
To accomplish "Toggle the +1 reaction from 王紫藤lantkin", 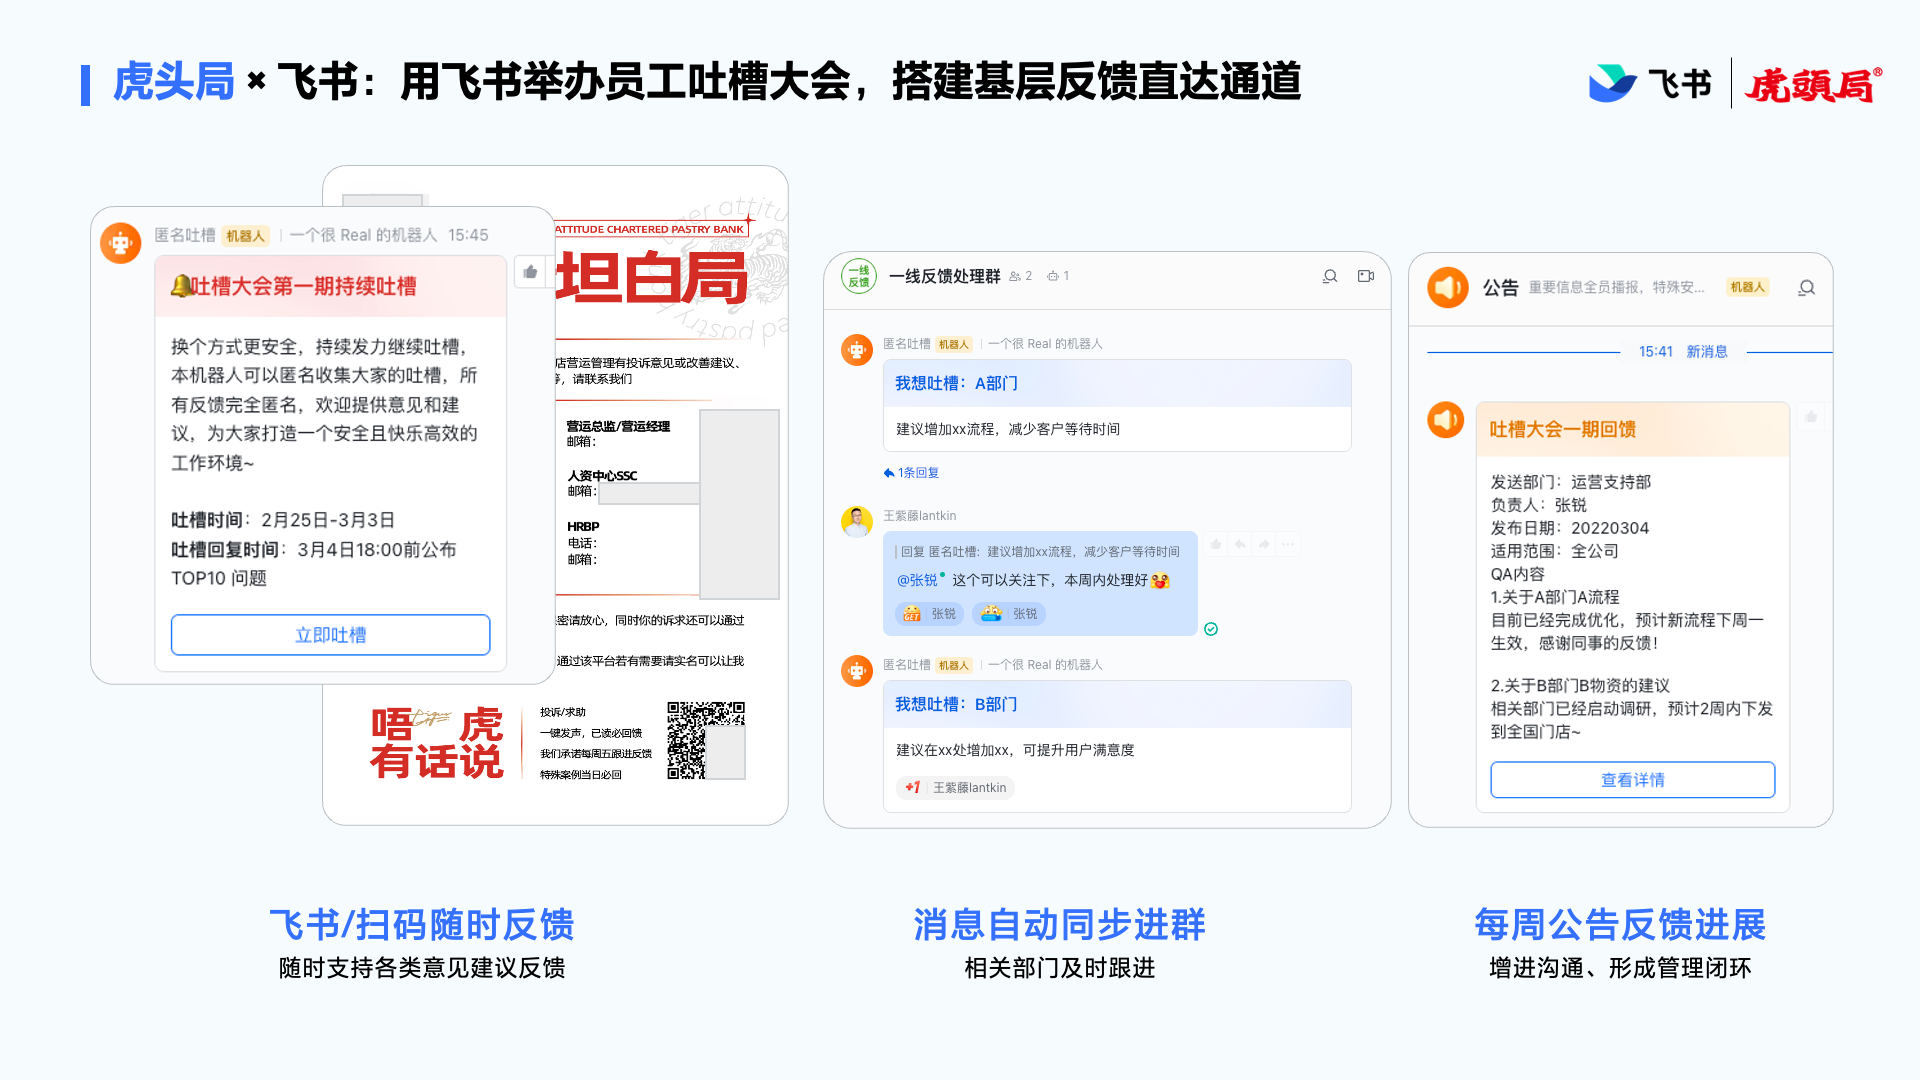I will point(955,788).
